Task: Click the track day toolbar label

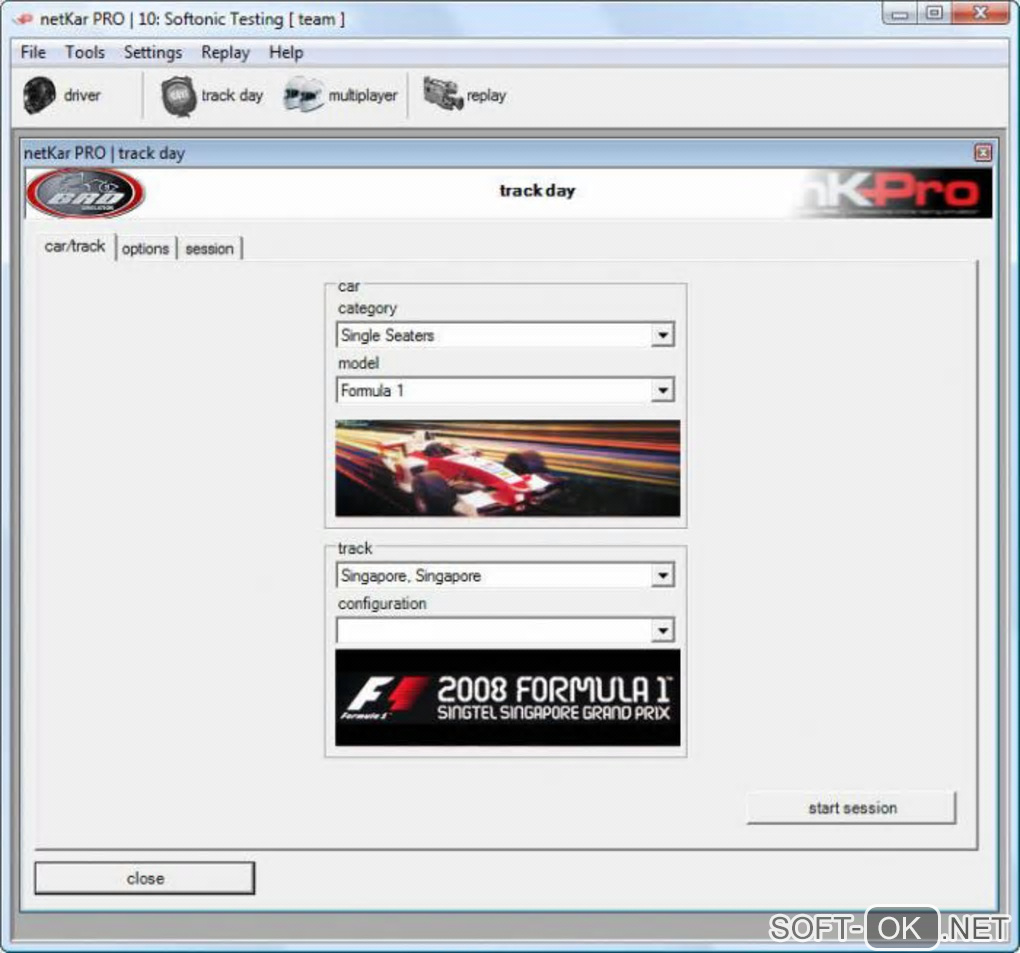Action: point(232,96)
